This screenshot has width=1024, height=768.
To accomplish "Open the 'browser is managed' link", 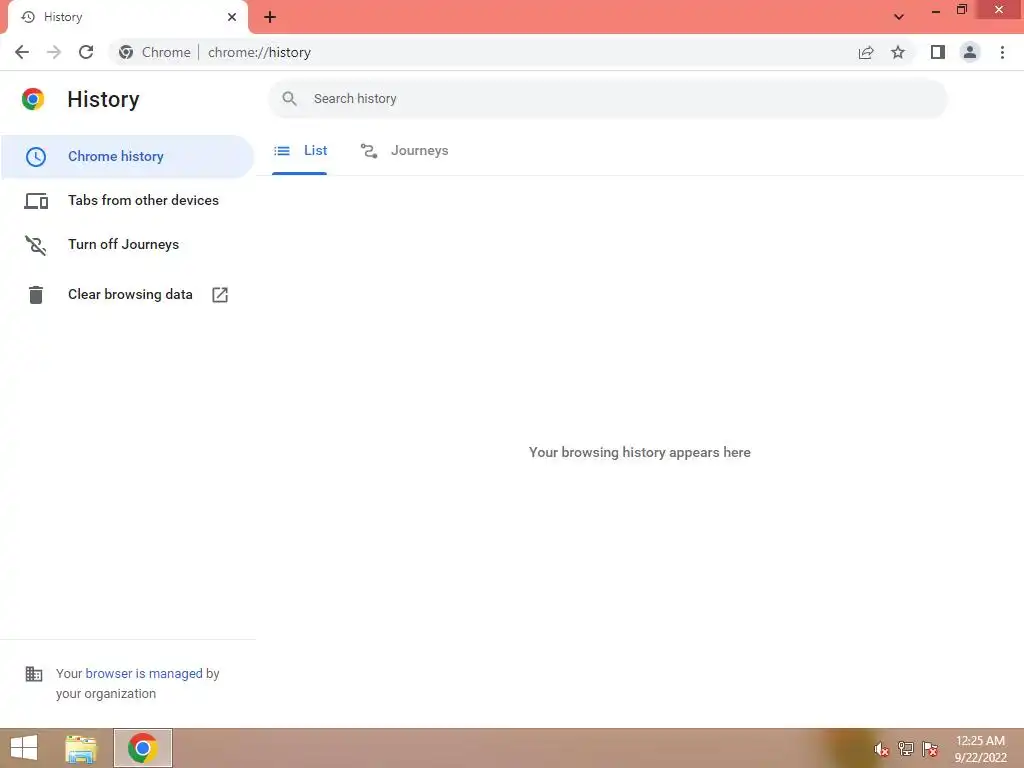I will (144, 673).
